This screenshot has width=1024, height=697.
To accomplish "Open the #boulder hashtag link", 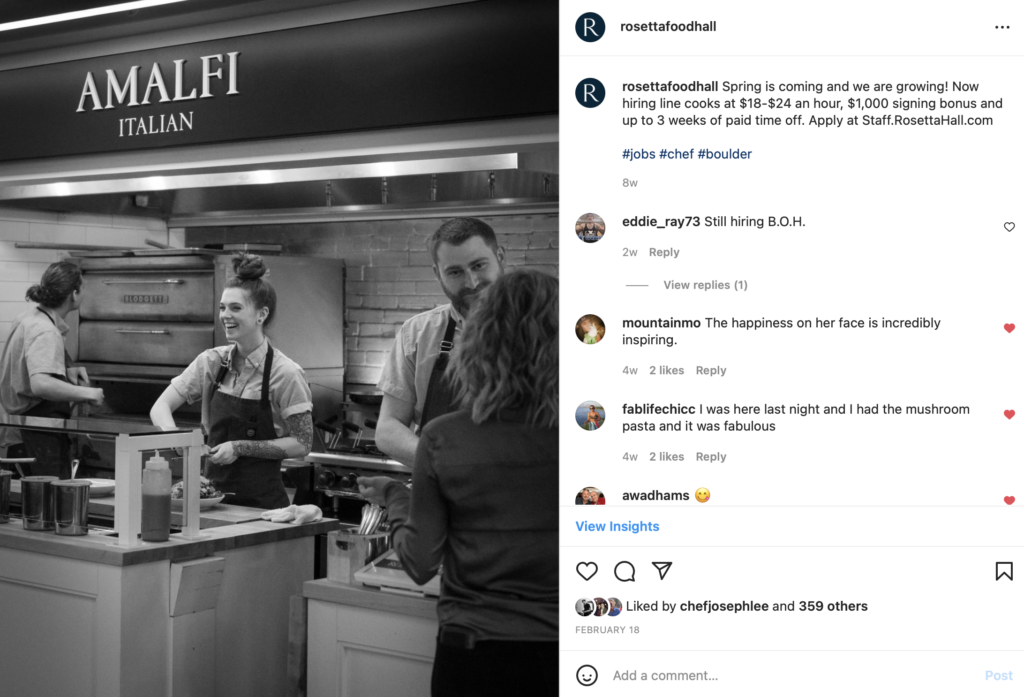I will [x=724, y=154].
